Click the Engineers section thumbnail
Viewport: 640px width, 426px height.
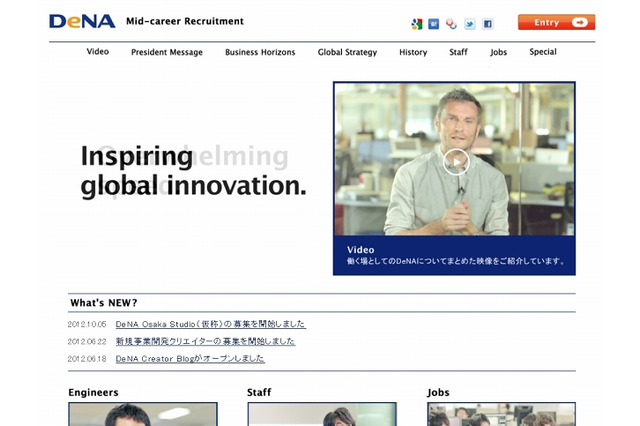pyautogui.click(x=143, y=414)
